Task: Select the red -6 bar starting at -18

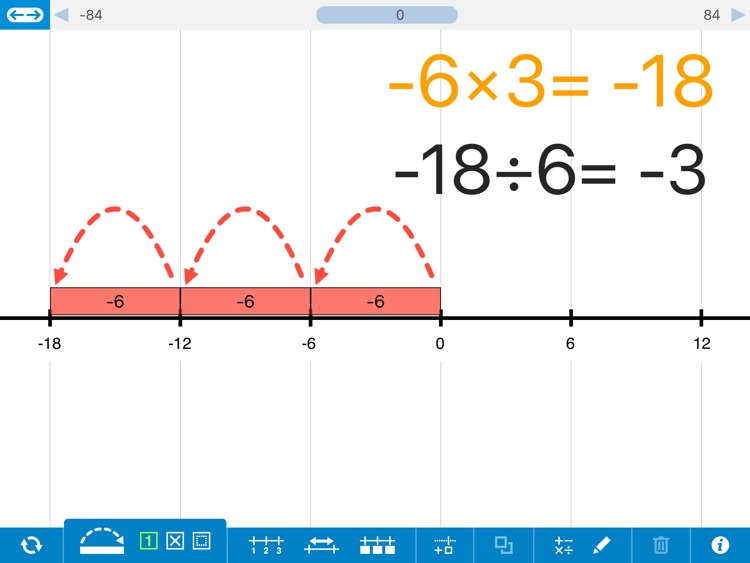Action: [x=115, y=301]
